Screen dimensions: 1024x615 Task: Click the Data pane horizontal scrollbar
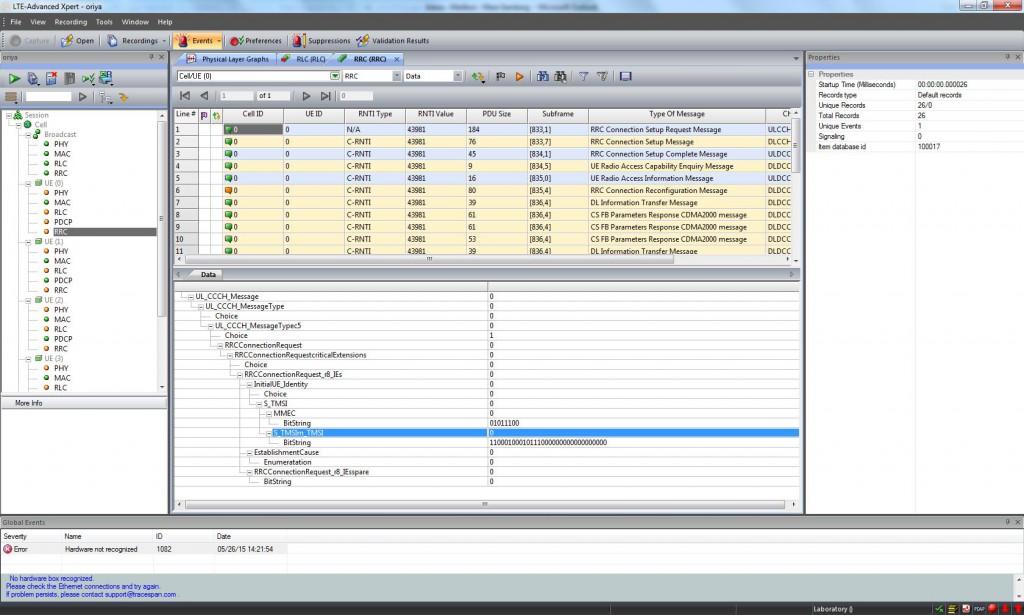485,505
